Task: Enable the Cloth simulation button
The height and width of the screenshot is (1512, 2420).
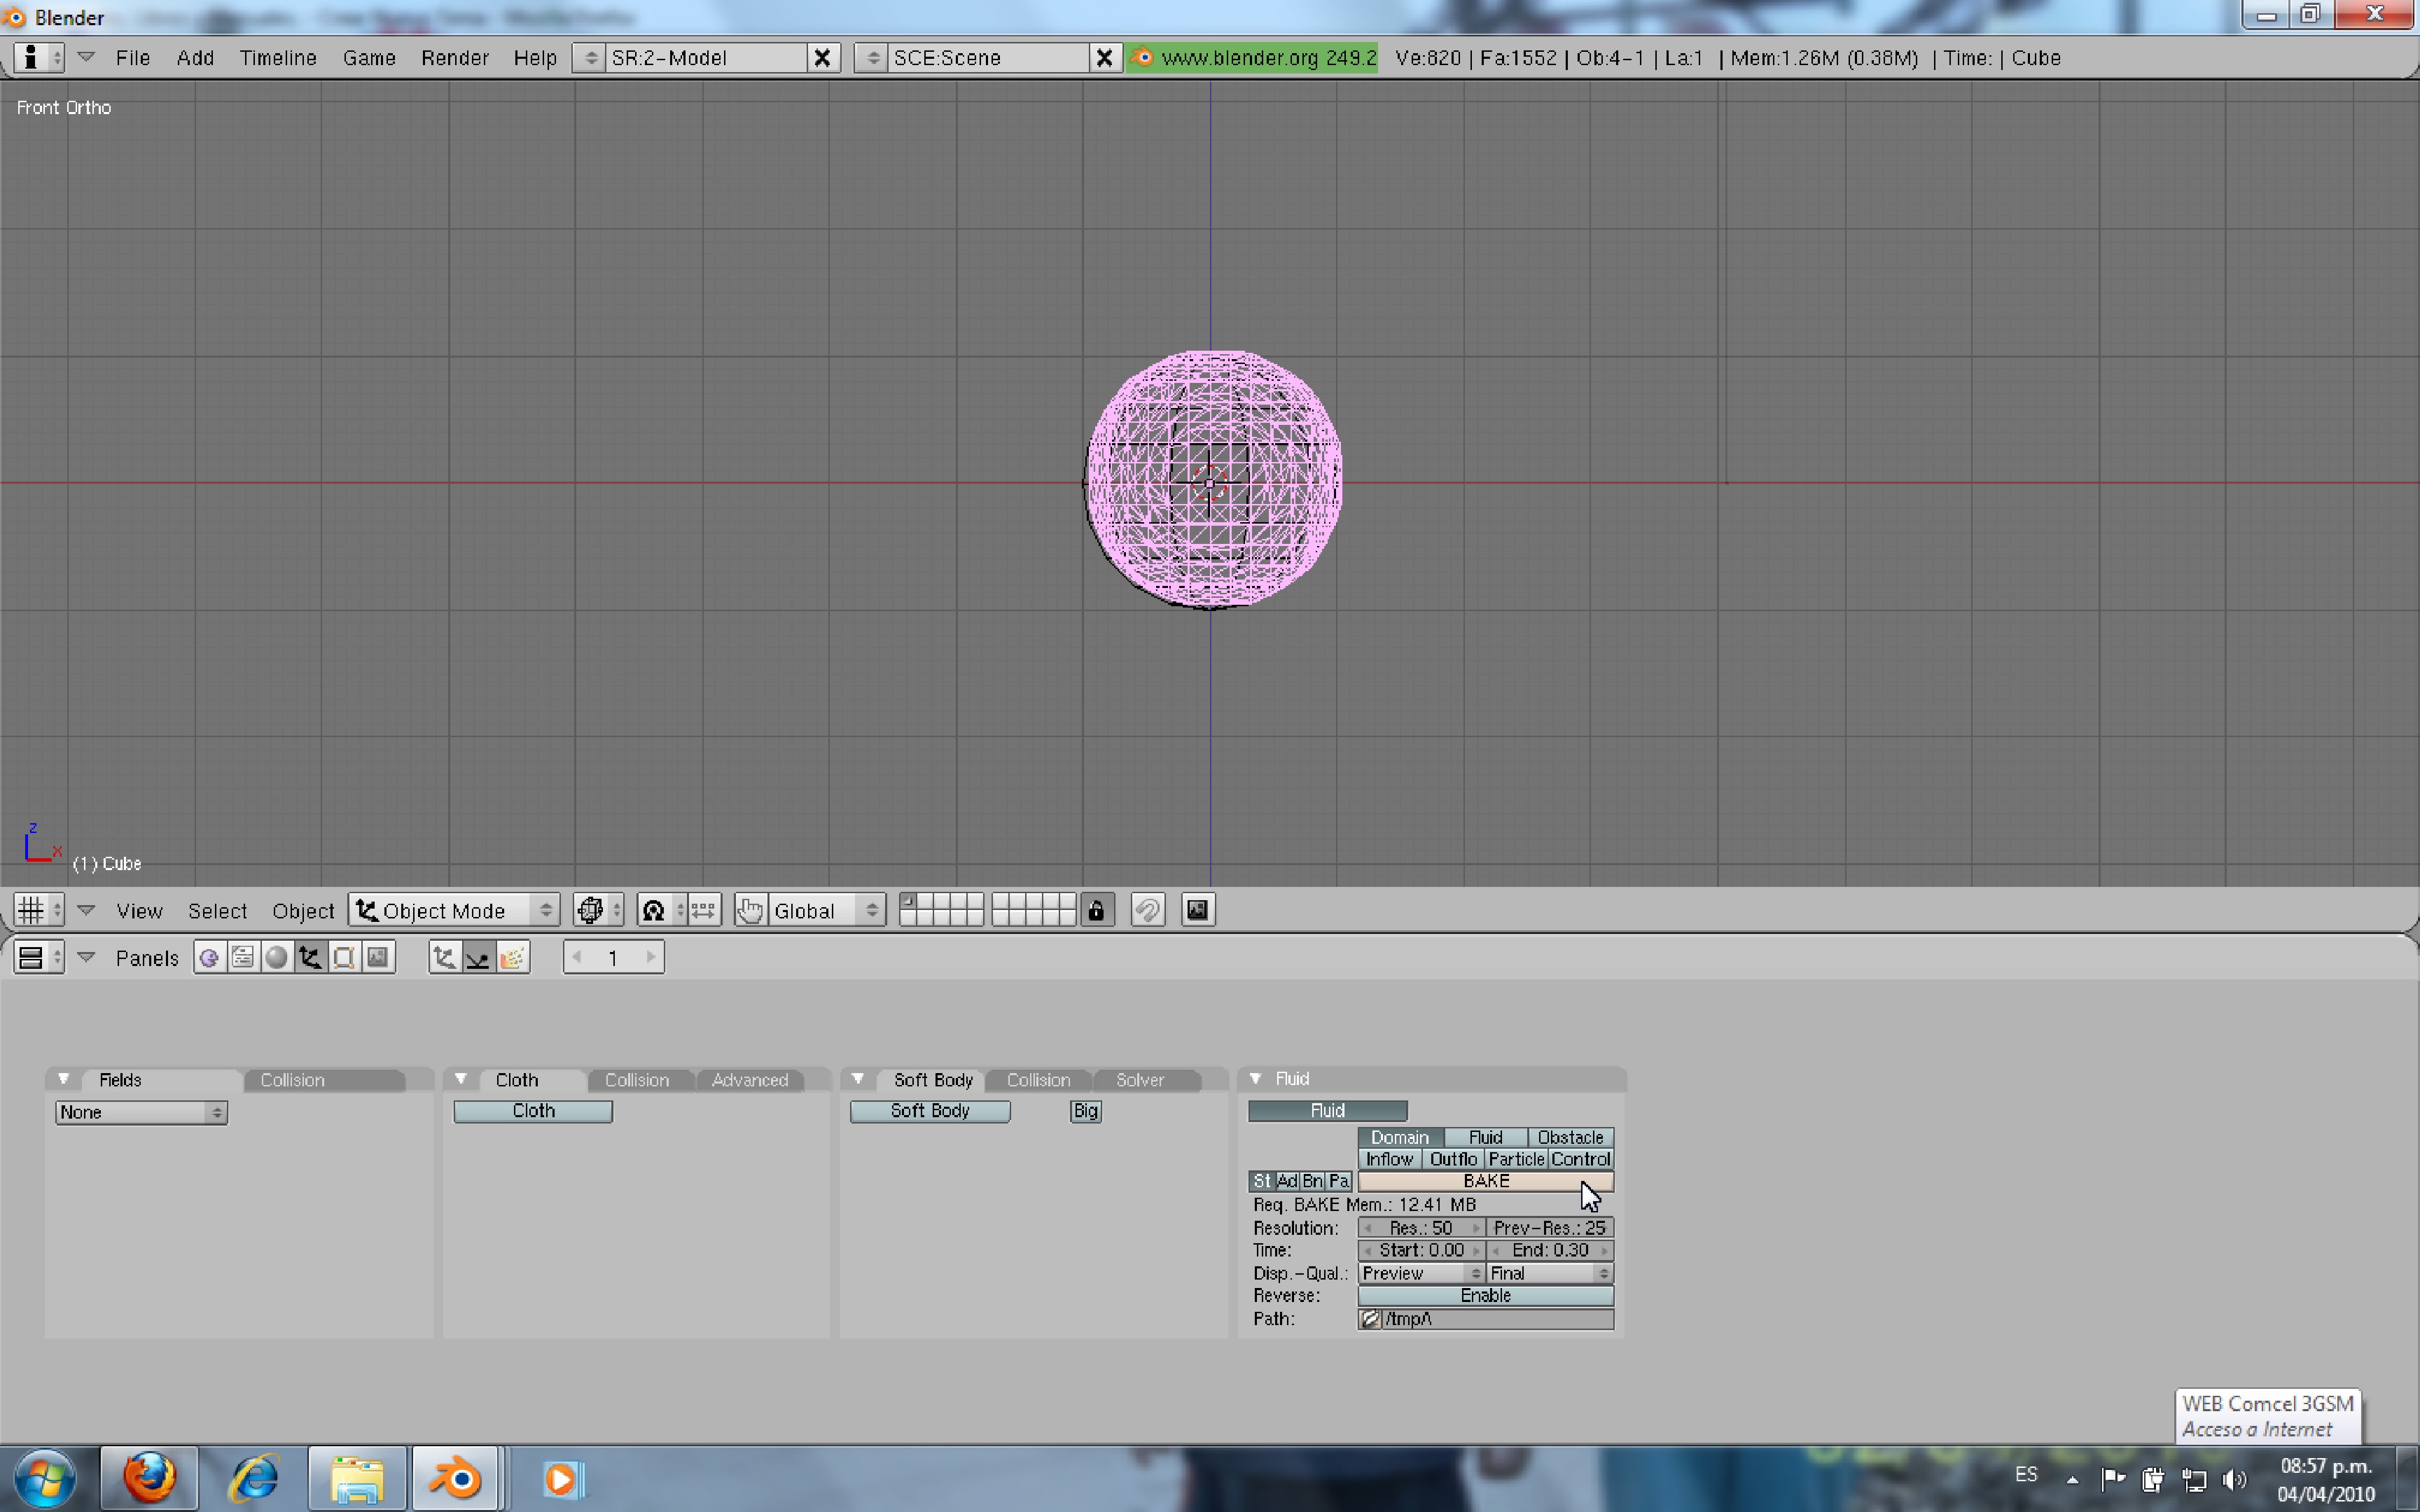Action: tap(532, 1110)
